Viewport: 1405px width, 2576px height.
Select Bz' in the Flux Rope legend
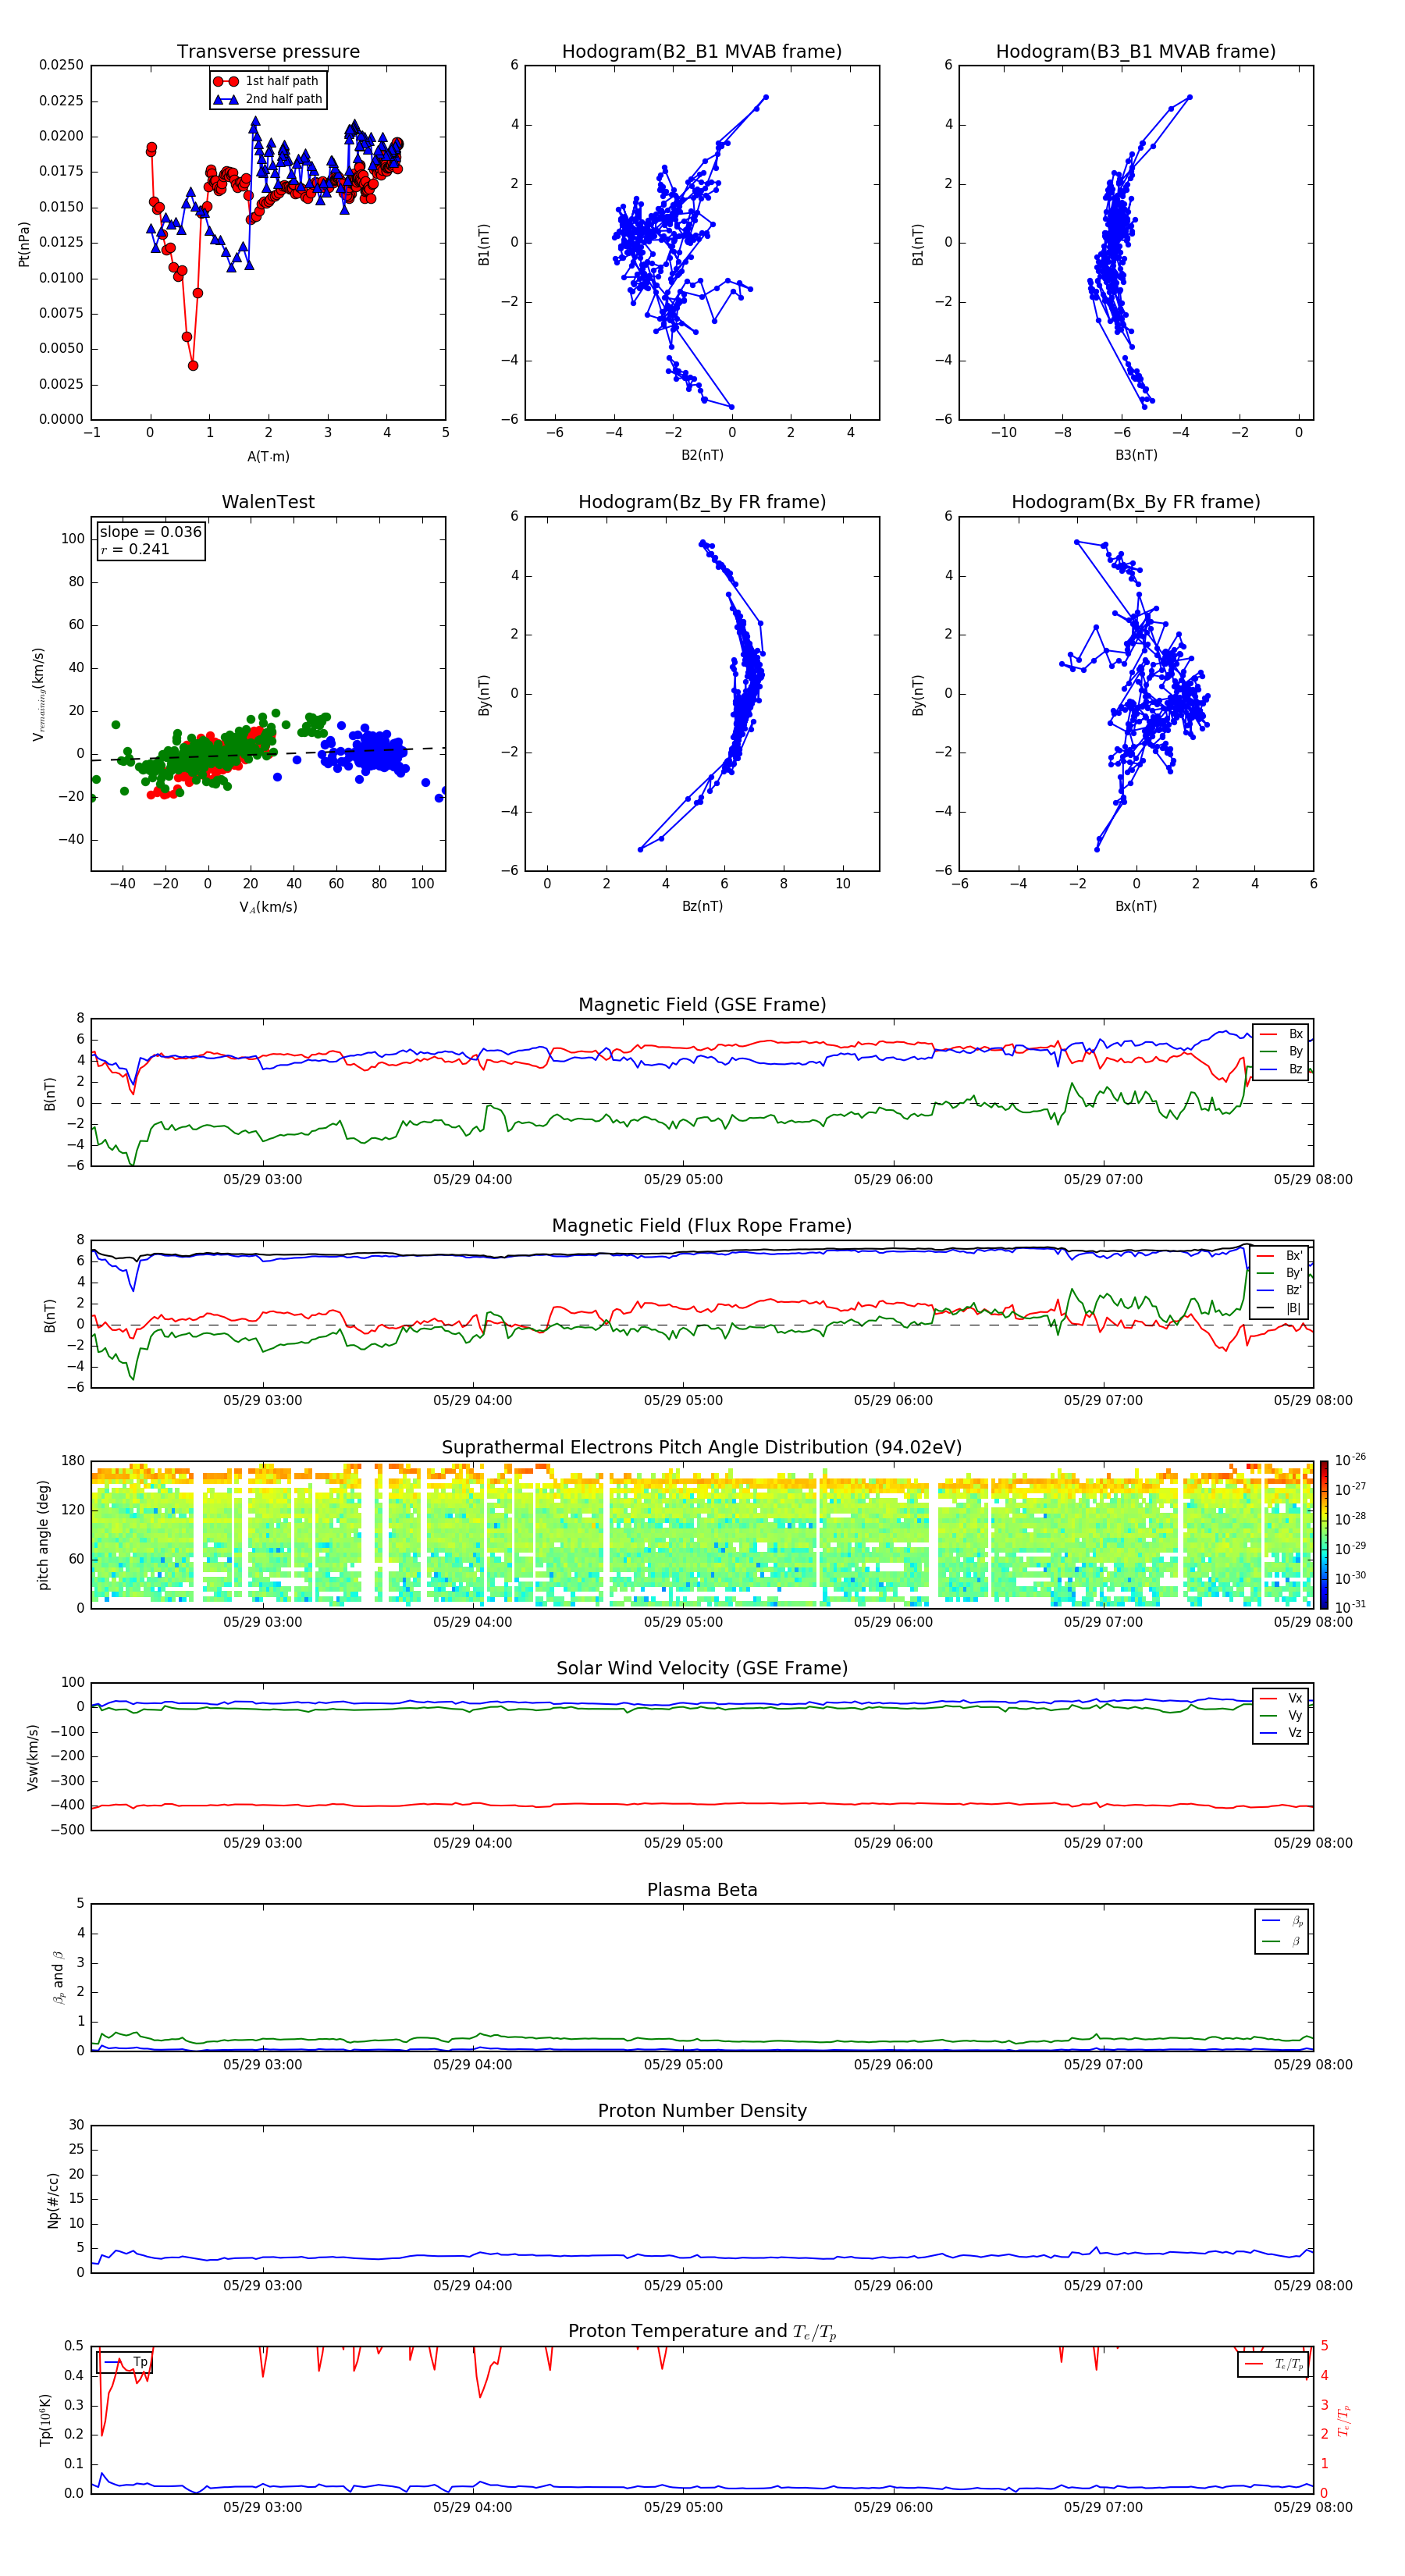pyautogui.click(x=1280, y=1291)
